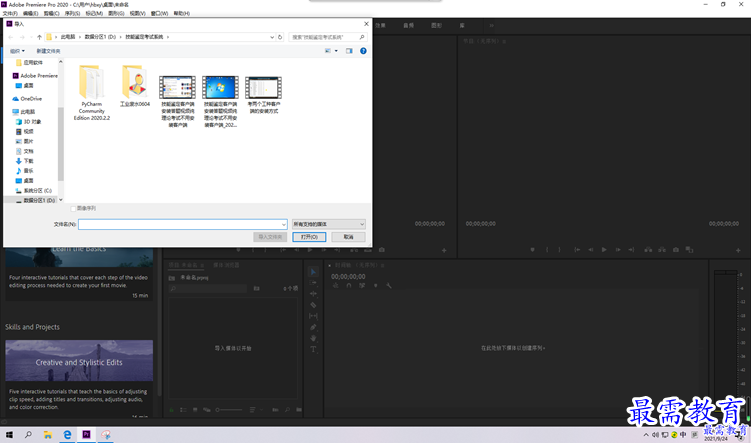The height and width of the screenshot is (443, 751).
Task: Refresh the import dialog folder view
Action: pos(280,37)
